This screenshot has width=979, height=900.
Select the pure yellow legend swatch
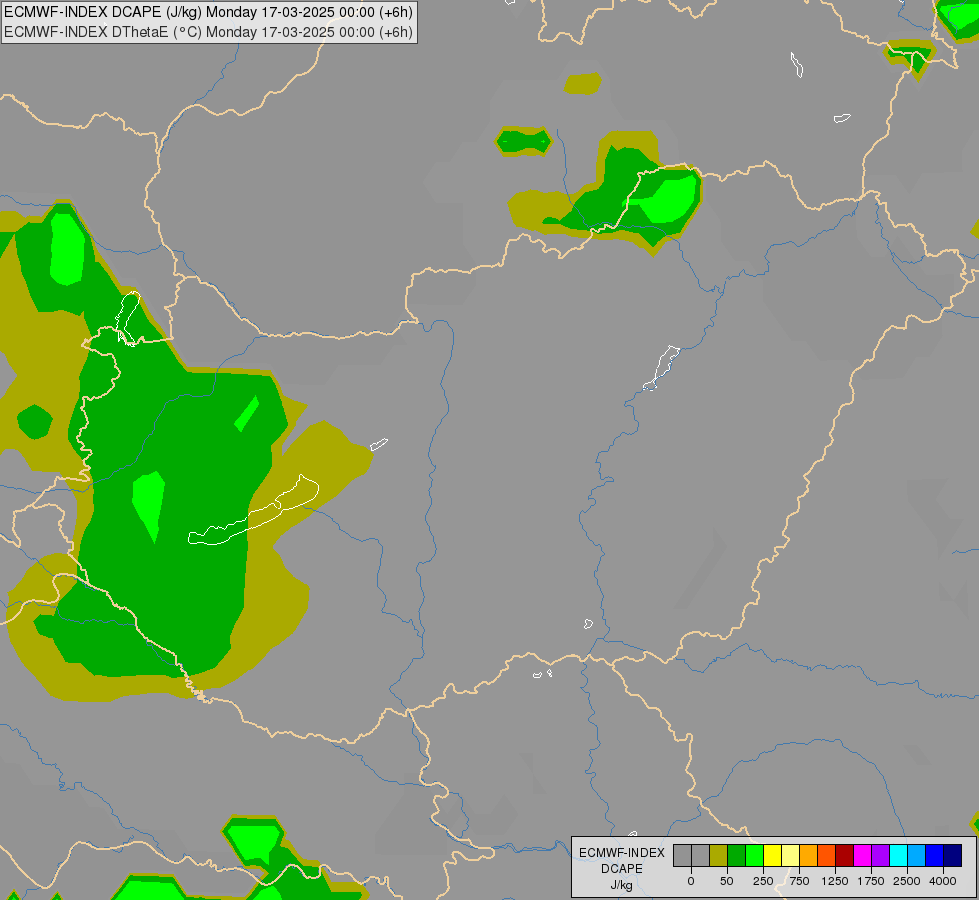click(x=772, y=856)
